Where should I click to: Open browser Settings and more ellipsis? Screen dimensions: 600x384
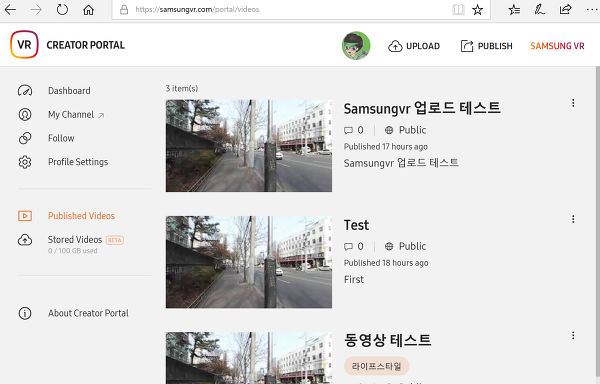pos(592,10)
